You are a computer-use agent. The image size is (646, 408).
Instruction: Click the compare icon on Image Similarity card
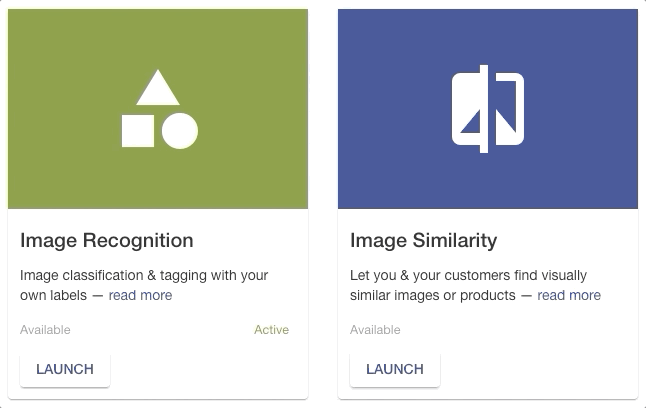point(488,109)
